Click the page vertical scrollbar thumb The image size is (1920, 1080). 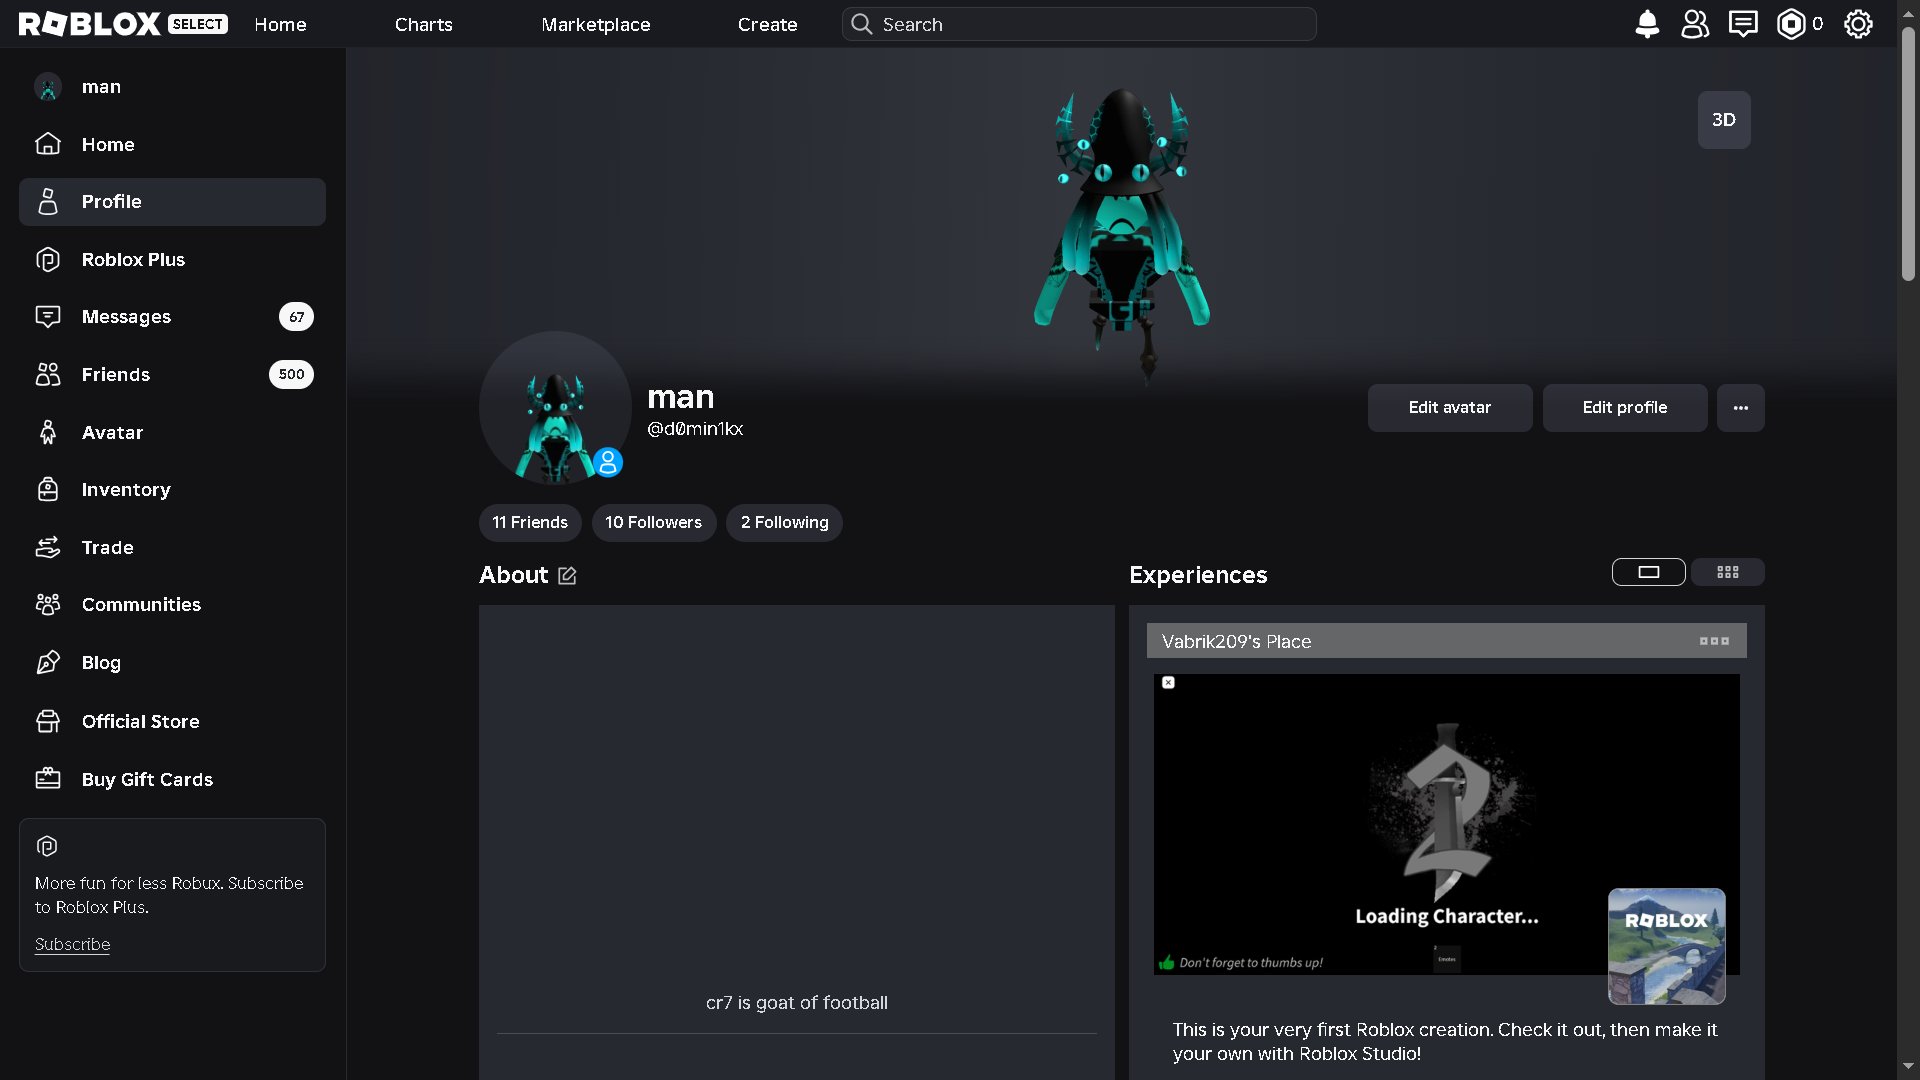[1908, 155]
